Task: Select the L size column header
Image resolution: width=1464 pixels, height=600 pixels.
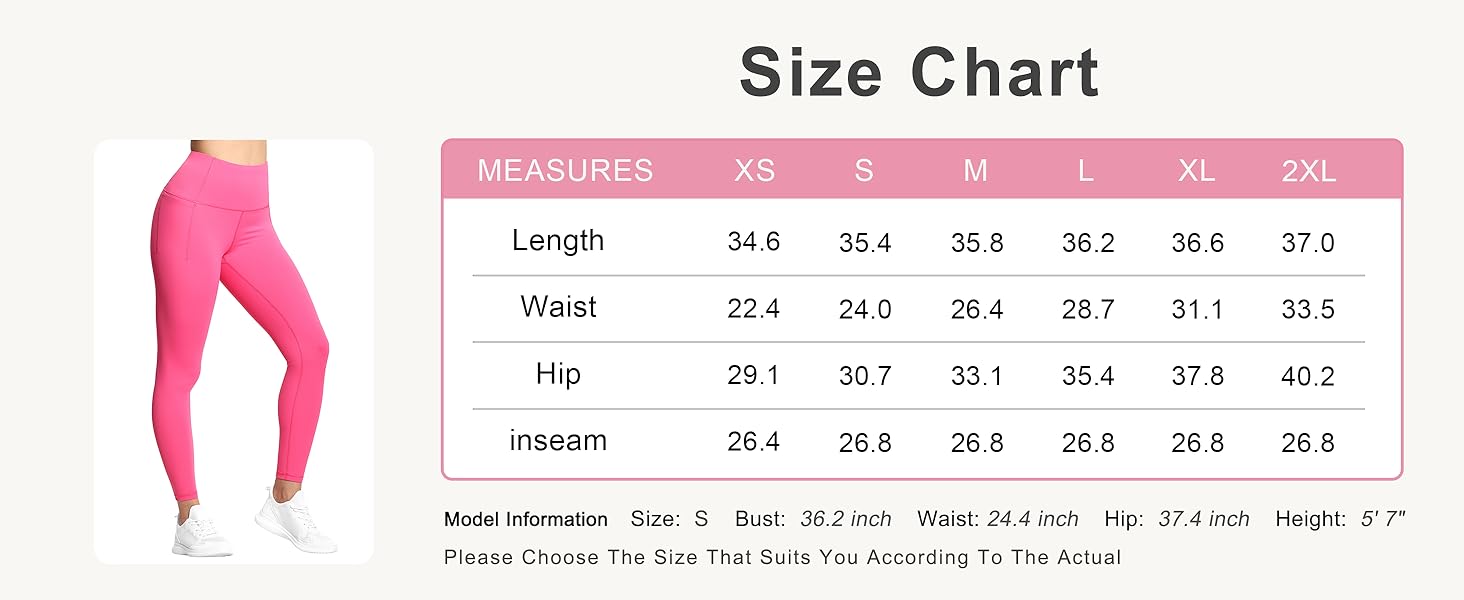Action: point(1086,171)
